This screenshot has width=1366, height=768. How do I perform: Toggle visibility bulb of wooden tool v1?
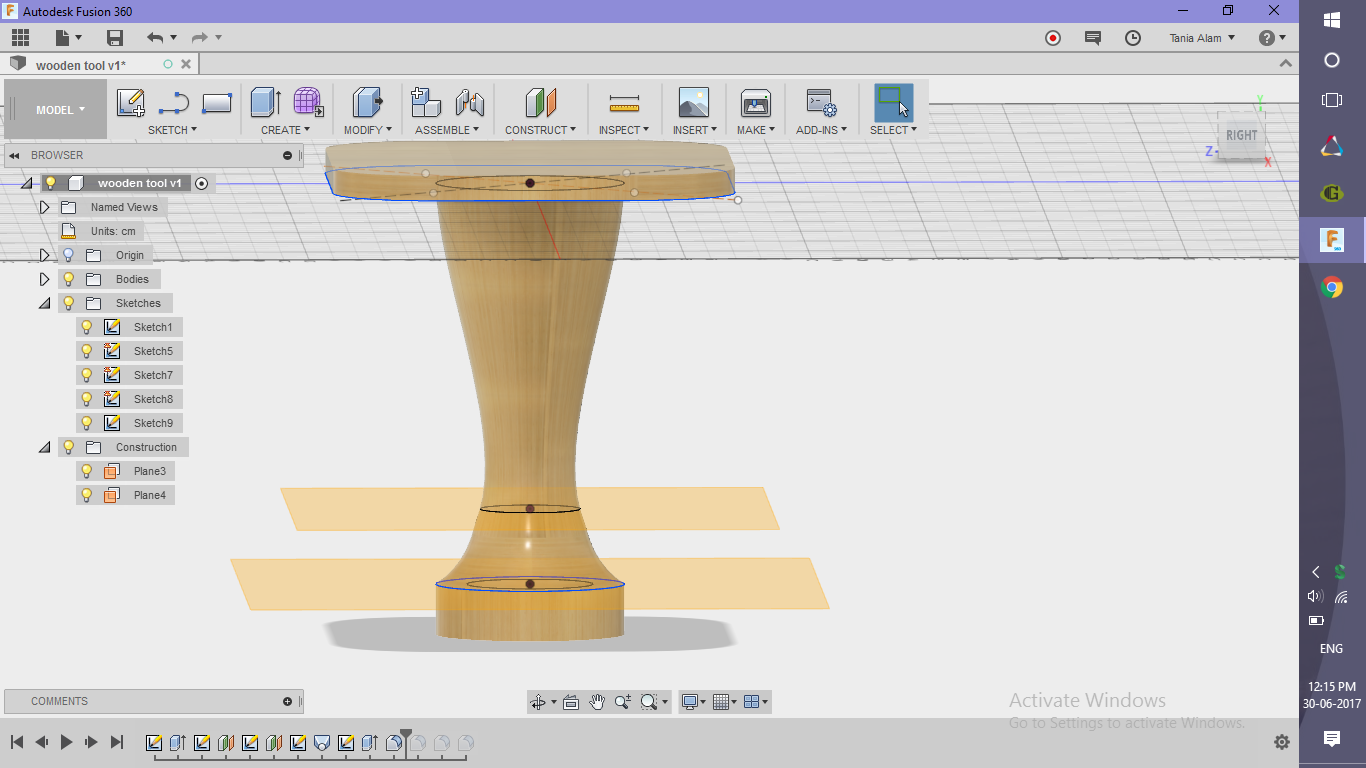(51, 183)
